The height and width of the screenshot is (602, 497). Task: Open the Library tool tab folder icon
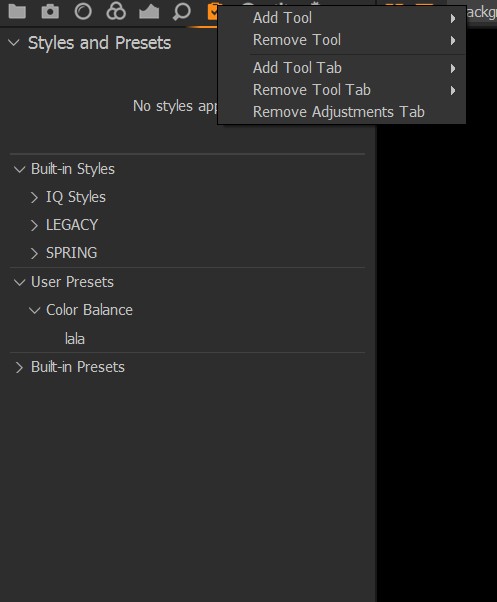pyautogui.click(x=17, y=12)
